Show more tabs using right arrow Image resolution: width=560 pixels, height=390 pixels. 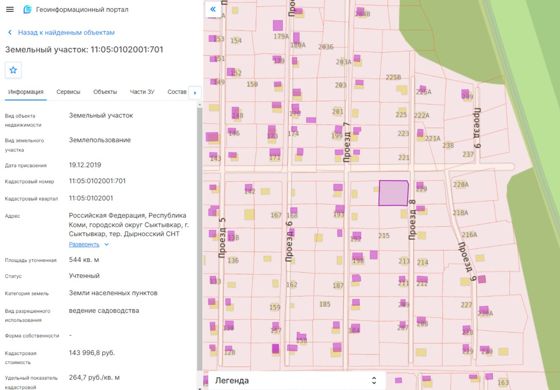click(195, 92)
